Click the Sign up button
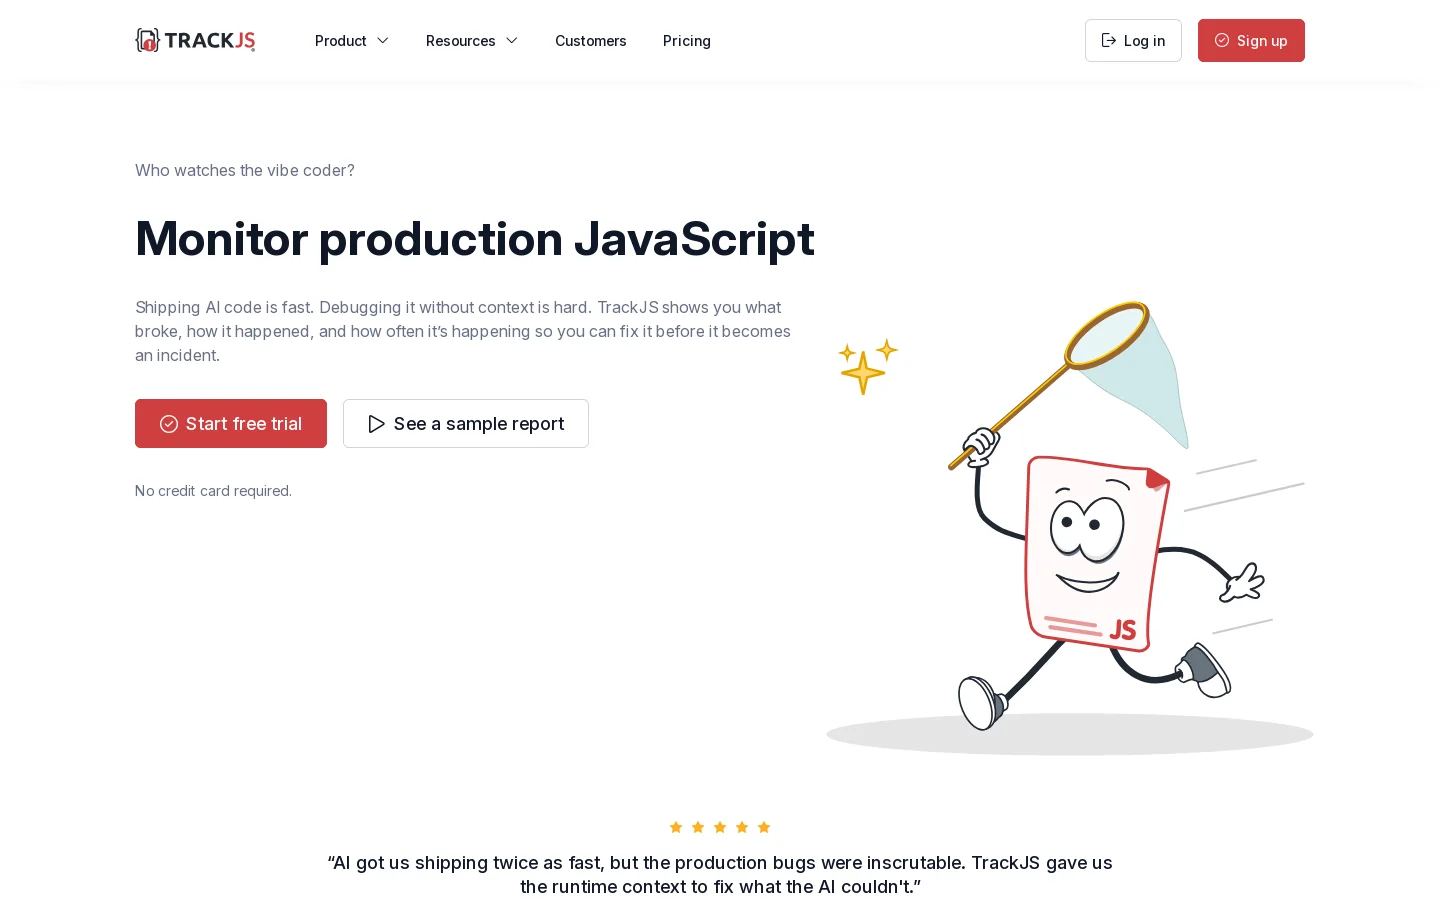1440x900 pixels. click(x=1251, y=41)
